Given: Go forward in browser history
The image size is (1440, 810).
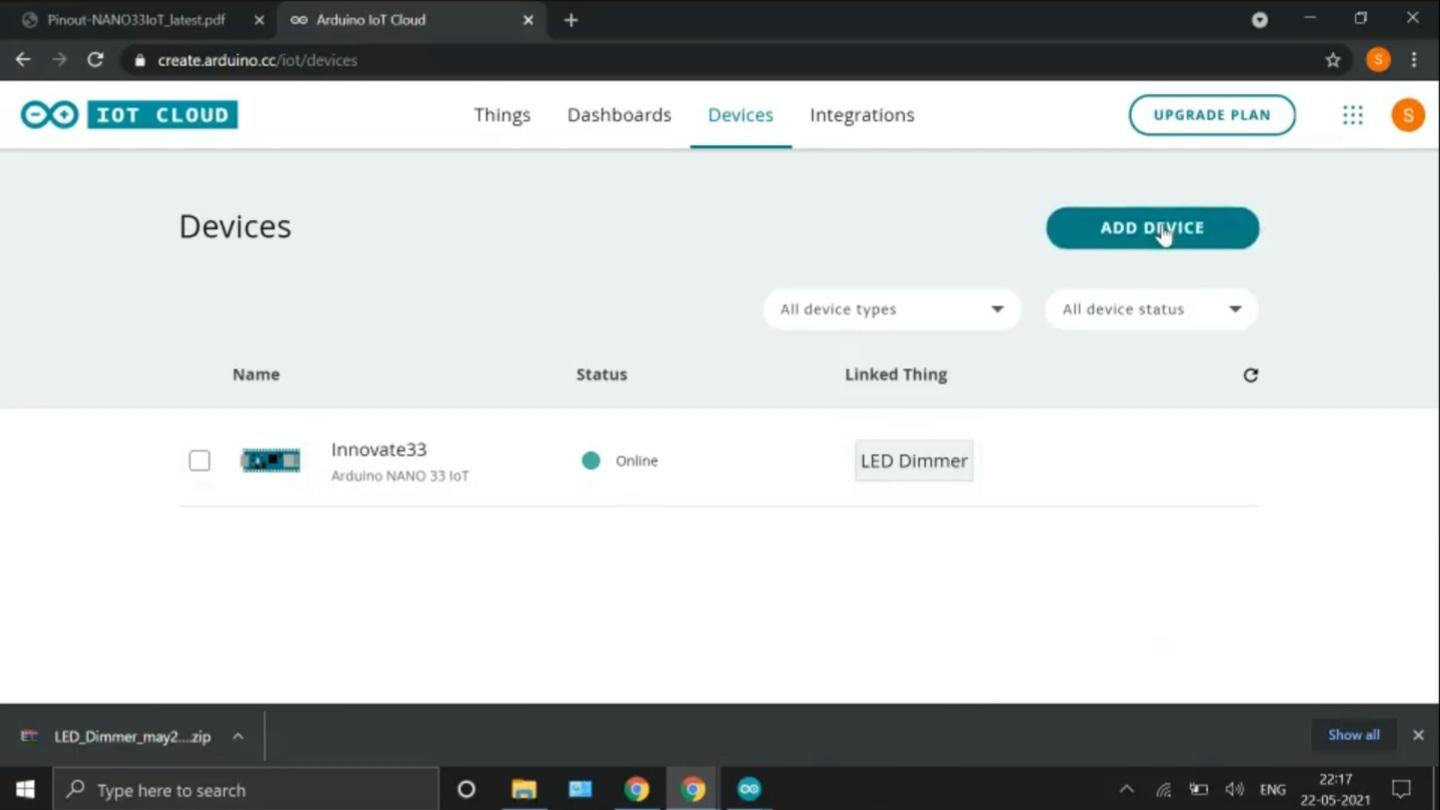Looking at the screenshot, I should click(x=59, y=60).
